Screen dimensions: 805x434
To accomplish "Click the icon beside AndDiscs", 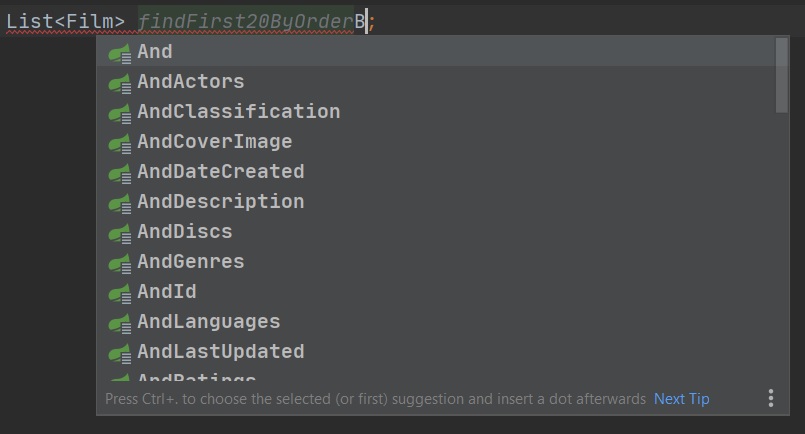I will click(120, 233).
